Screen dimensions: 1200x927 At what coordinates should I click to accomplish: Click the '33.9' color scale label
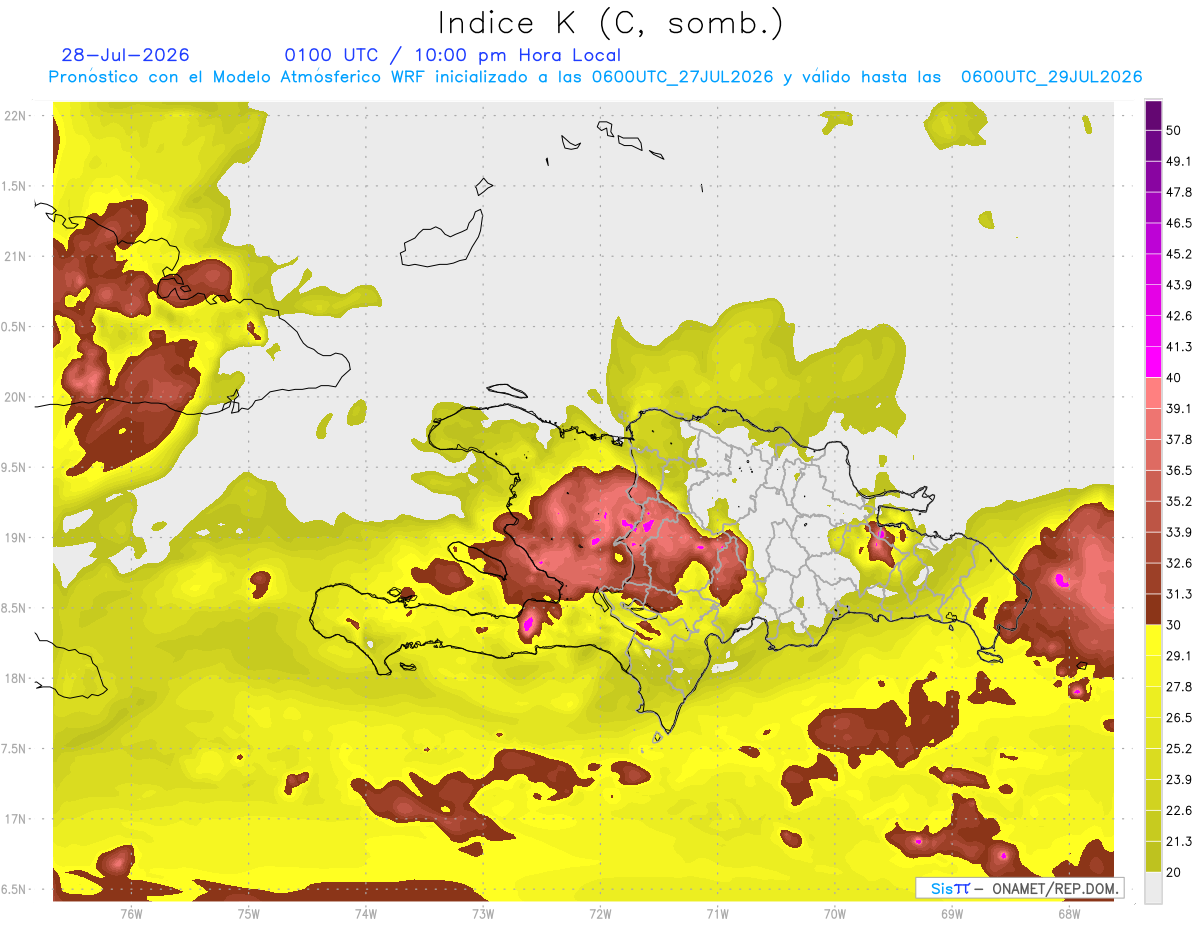click(1179, 532)
